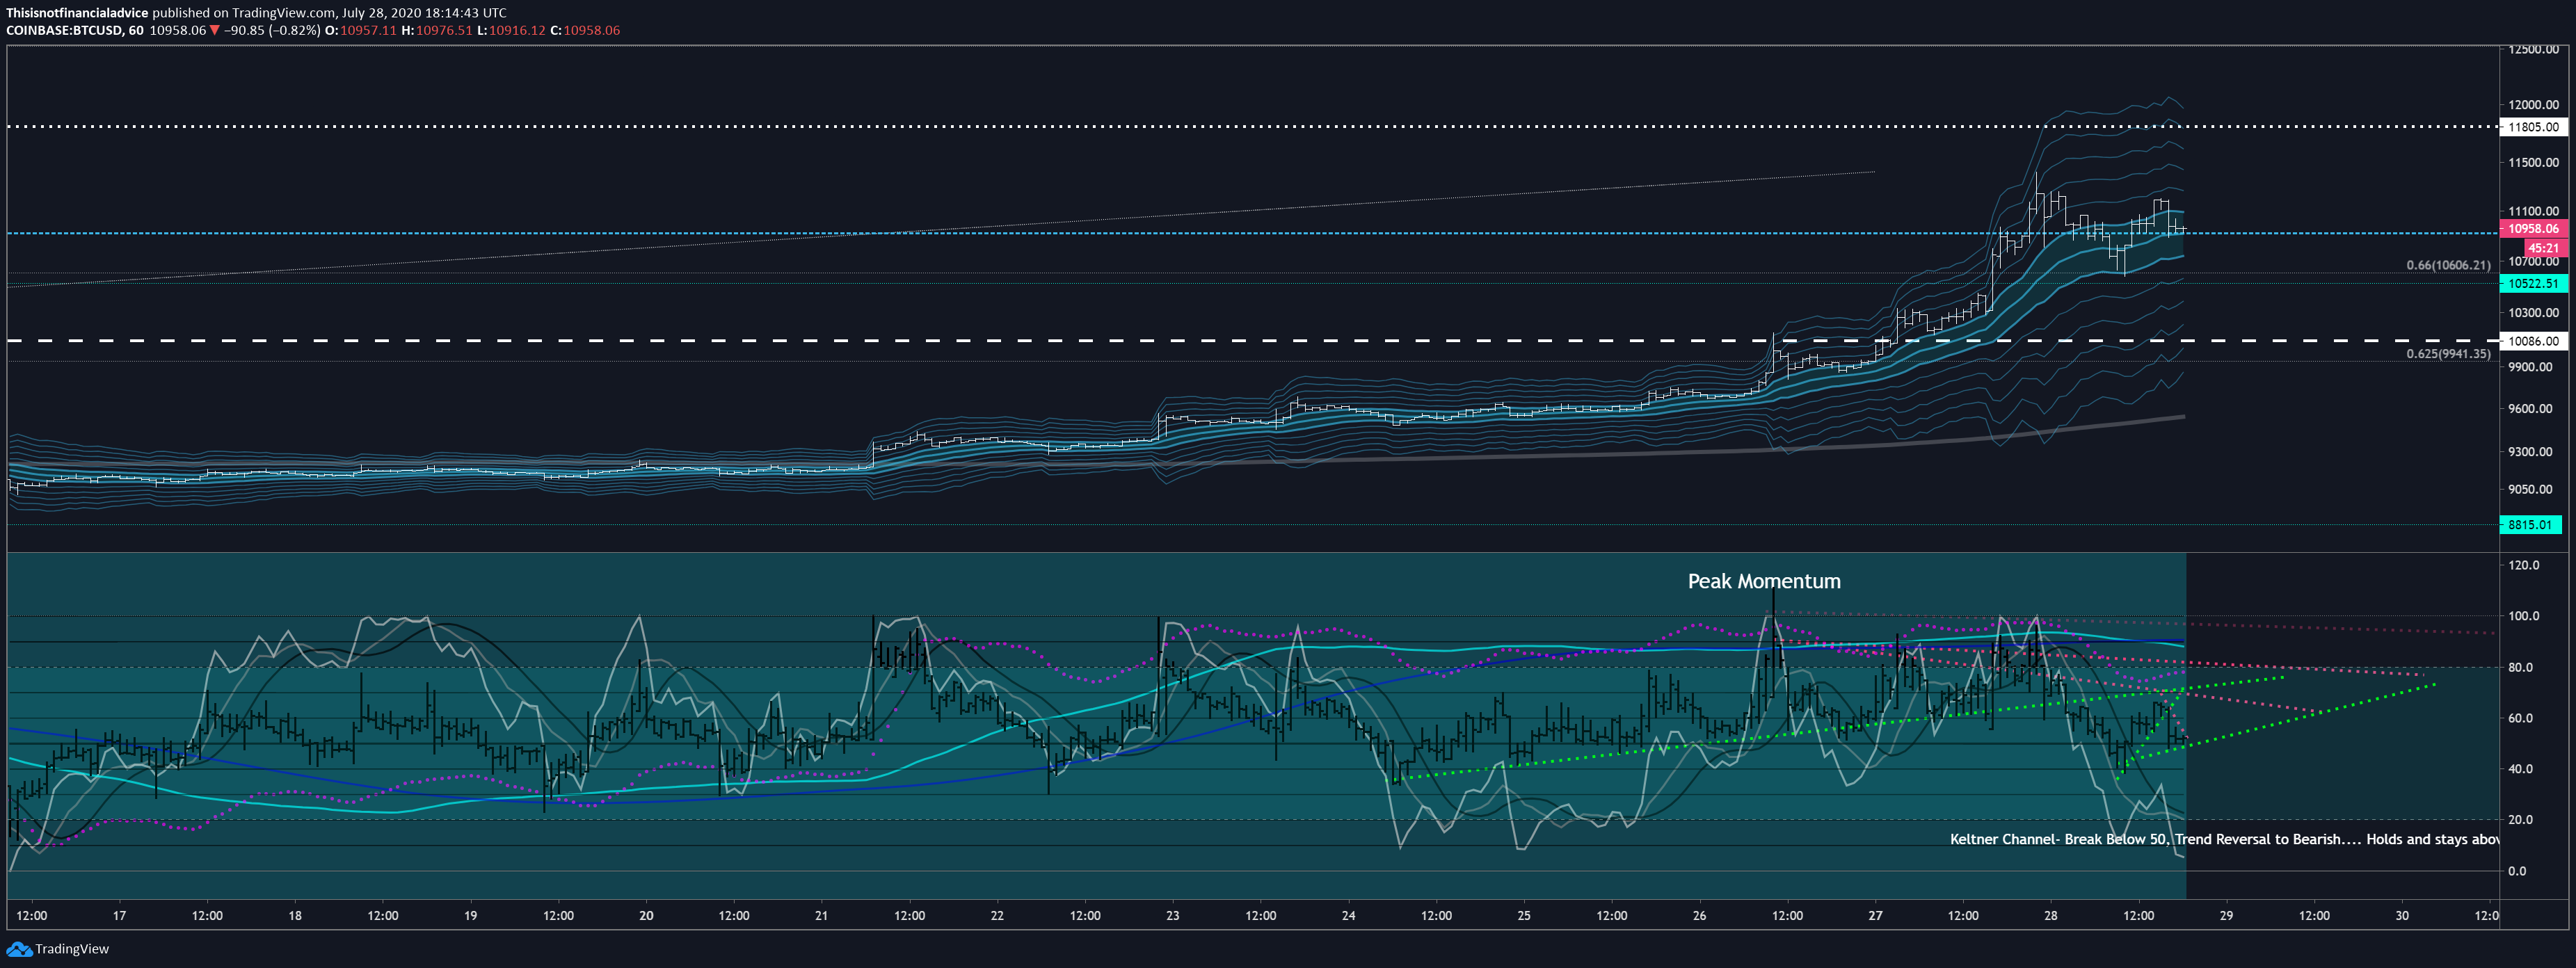Click the 40.0 indicator scale value
The width and height of the screenshot is (2576, 968).
click(x=2520, y=769)
